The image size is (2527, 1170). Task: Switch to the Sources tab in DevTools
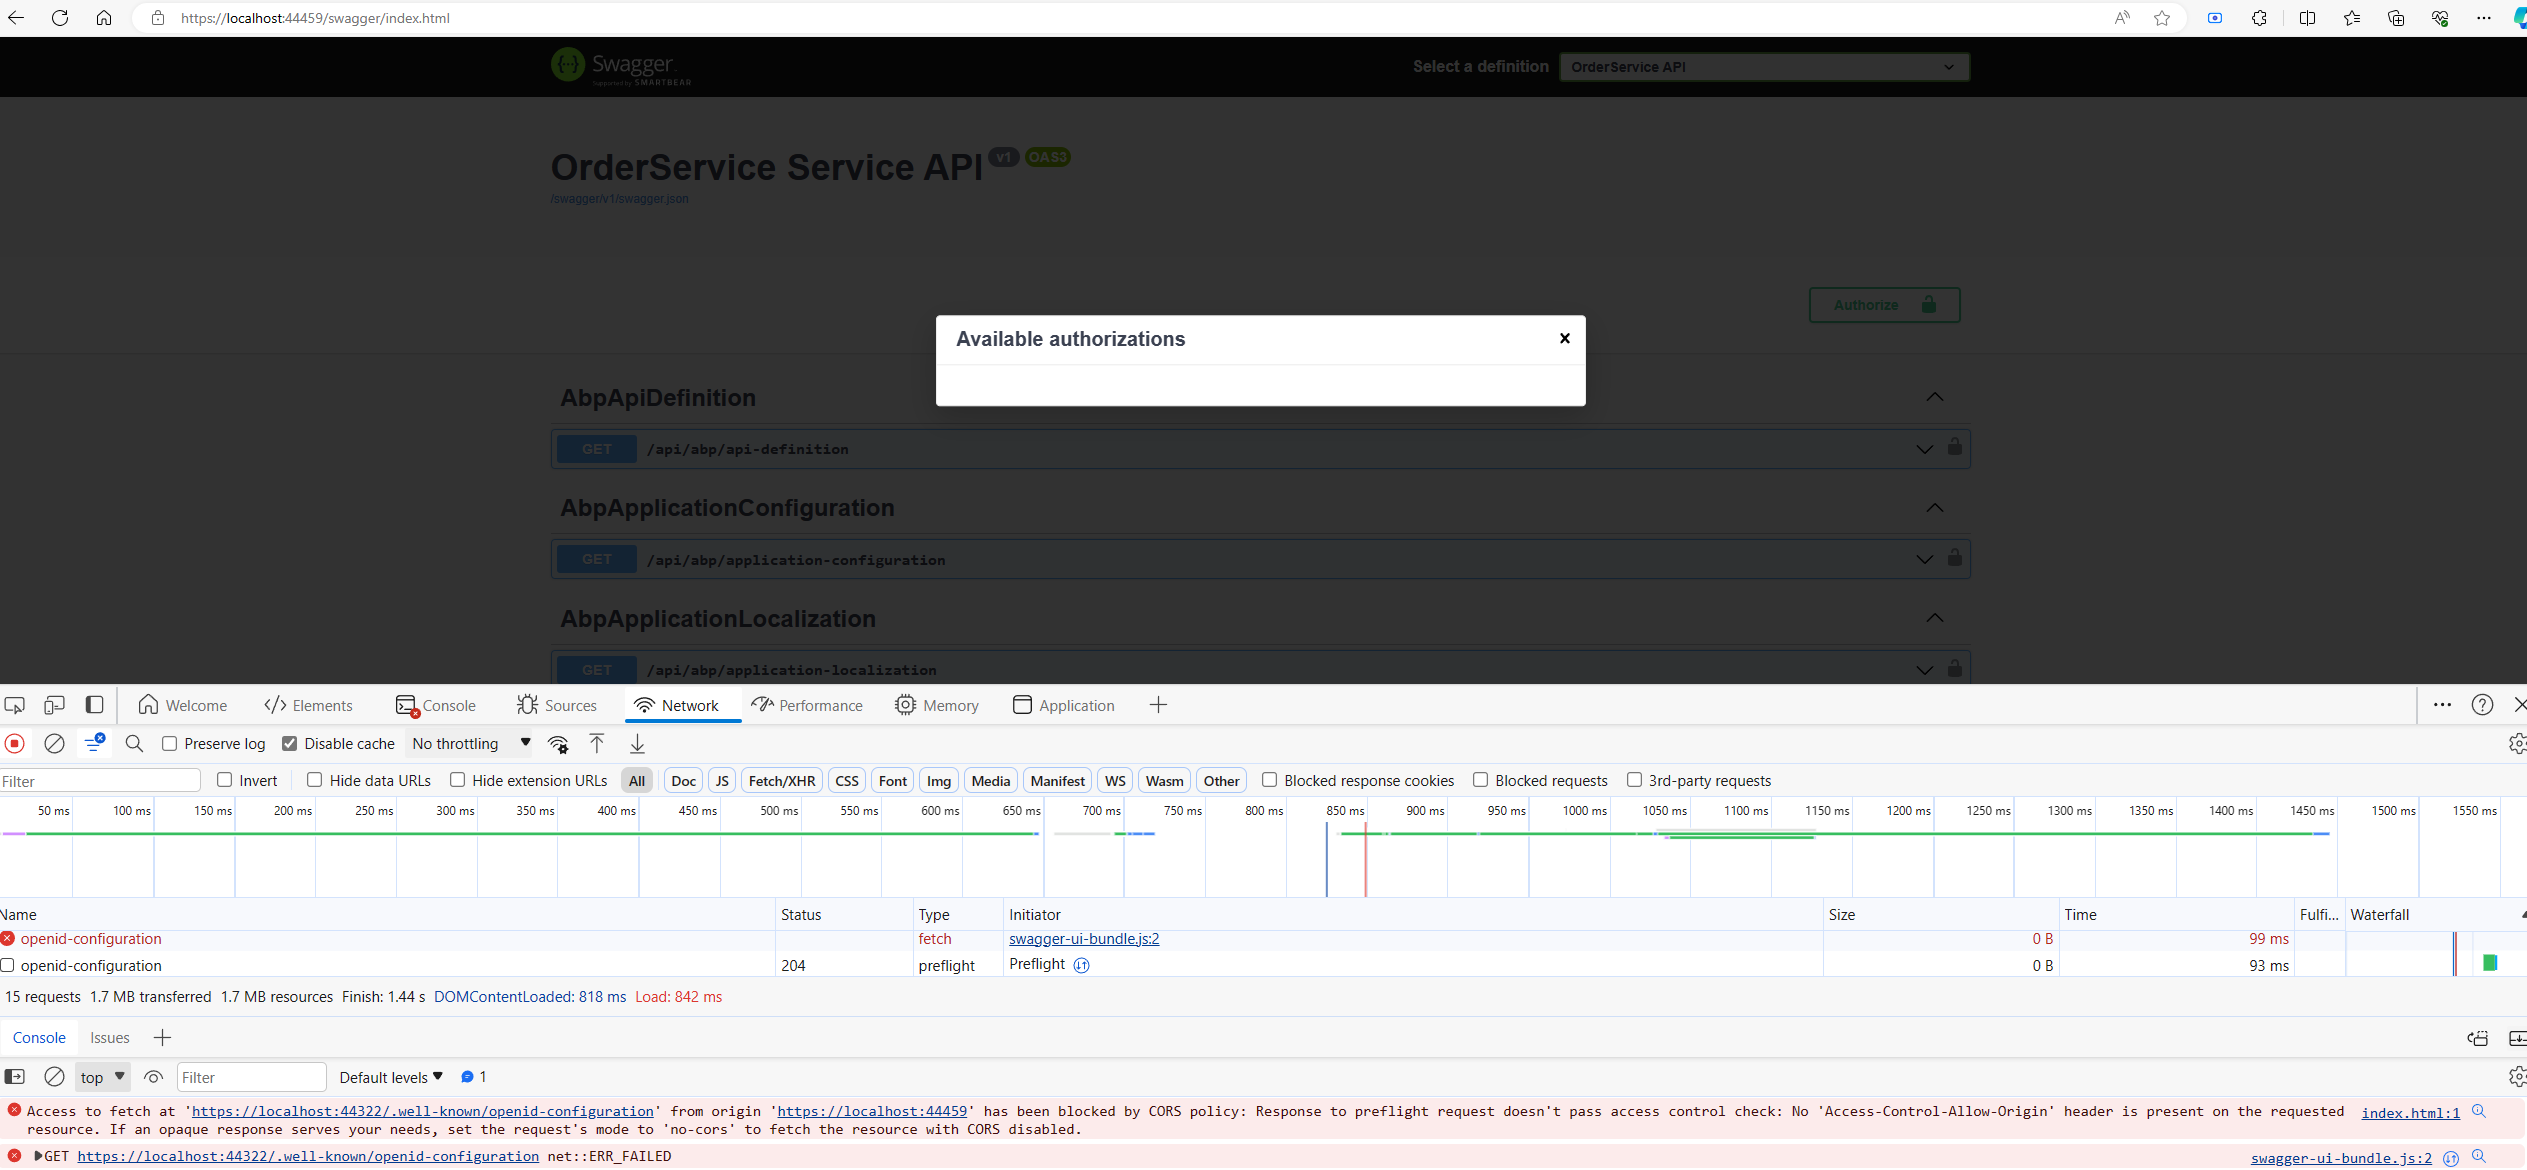tap(569, 704)
